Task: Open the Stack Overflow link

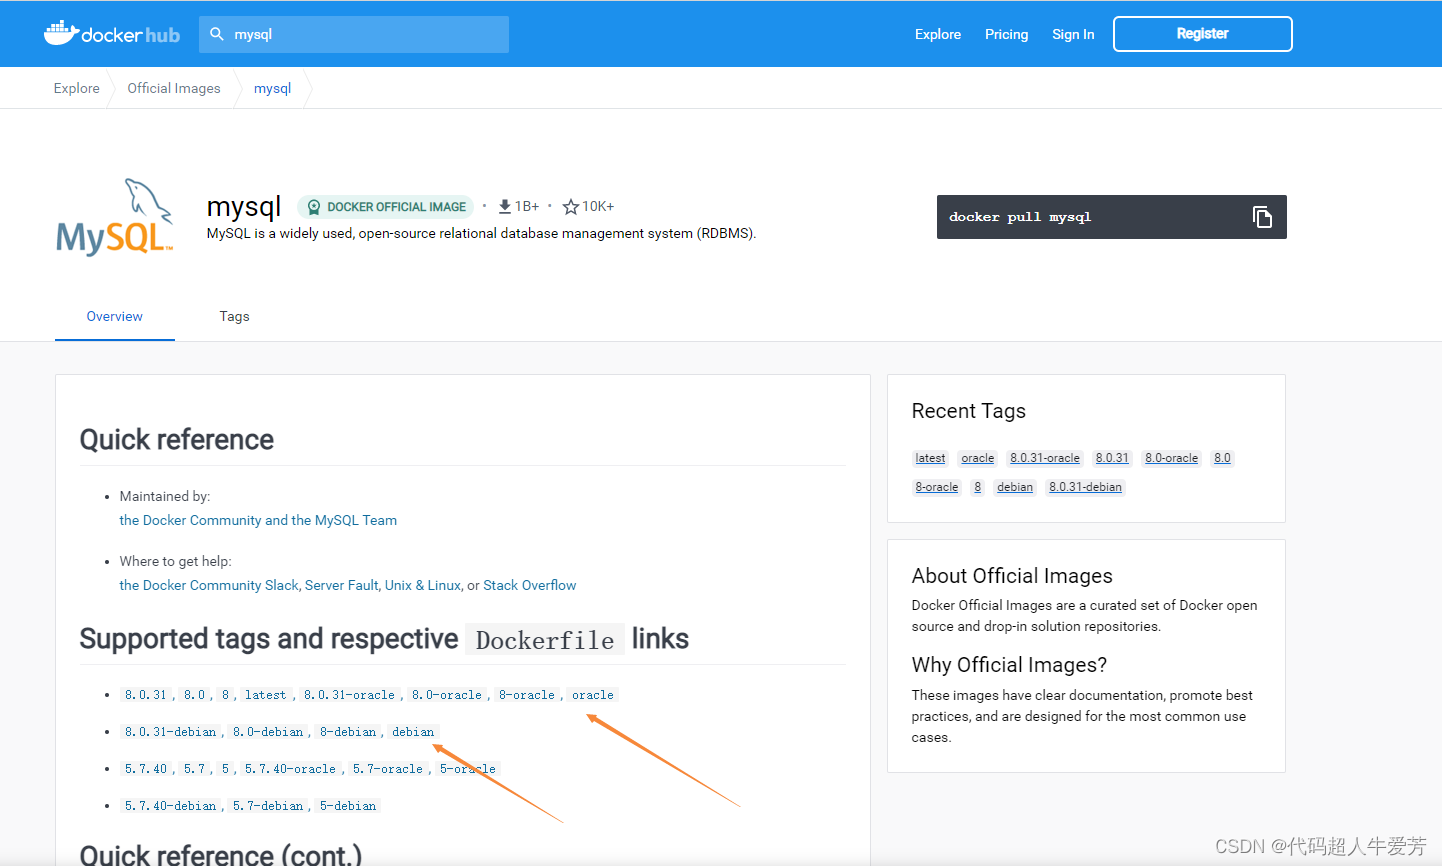Action: point(530,585)
